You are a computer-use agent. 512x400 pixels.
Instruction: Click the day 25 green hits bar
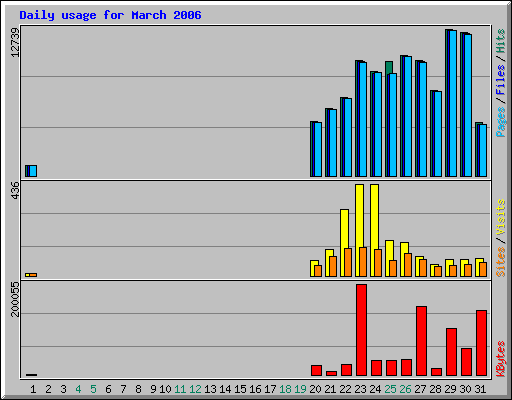[x=389, y=67]
